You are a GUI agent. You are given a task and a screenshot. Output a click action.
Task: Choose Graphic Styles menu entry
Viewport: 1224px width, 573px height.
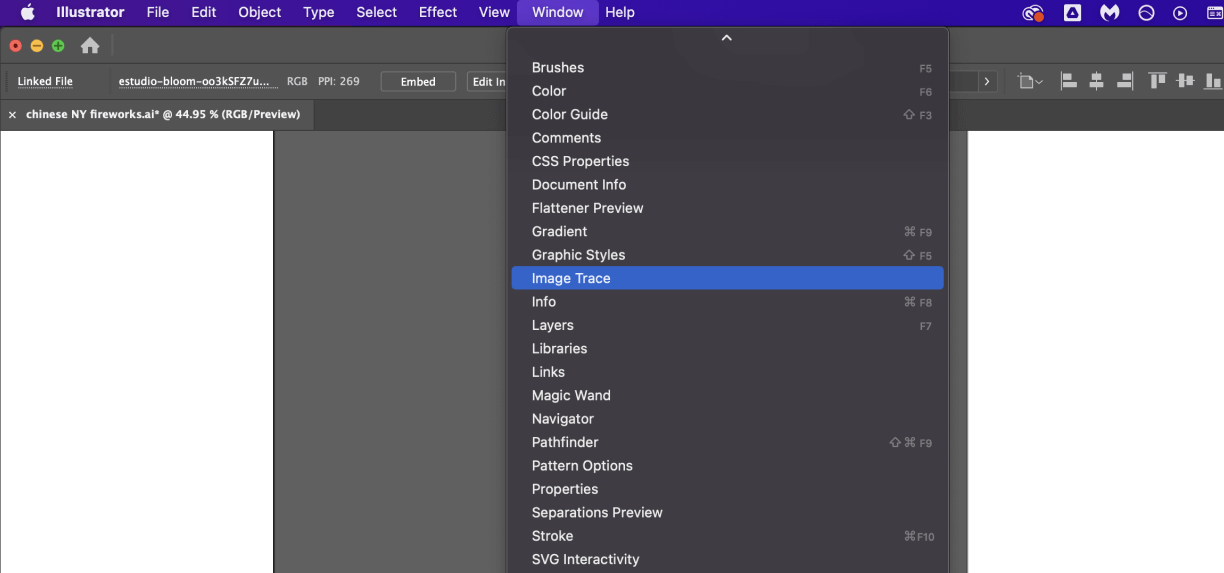727,255
